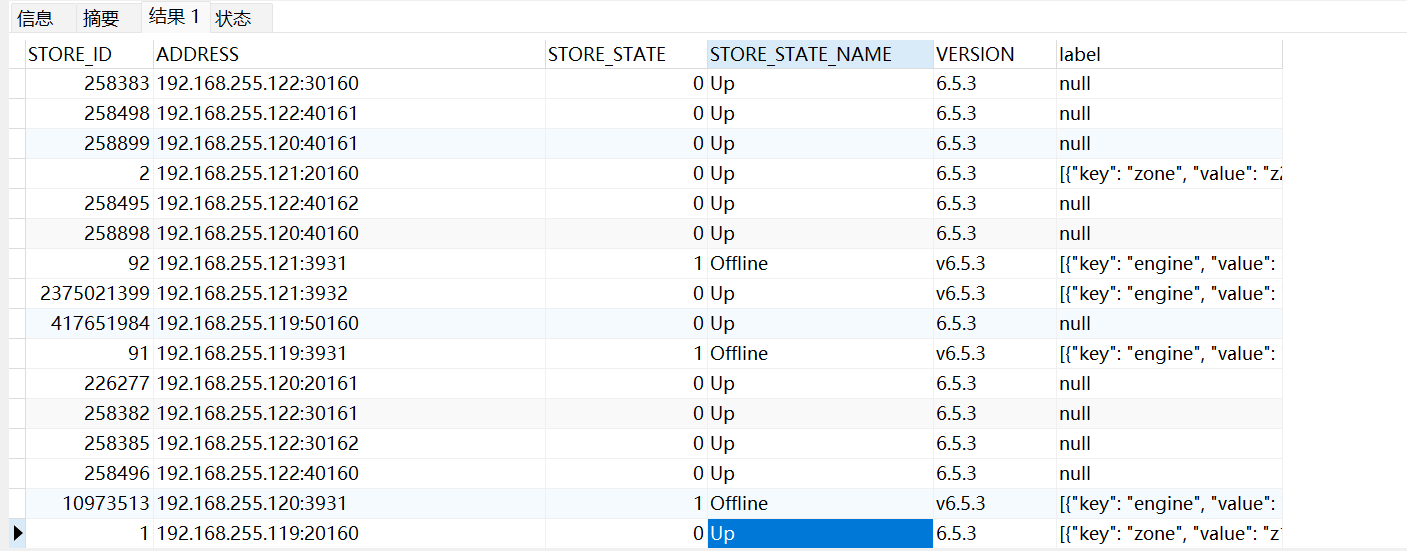Switch to the 信息 tab
1407x551 pixels.
pyautogui.click(x=36, y=18)
